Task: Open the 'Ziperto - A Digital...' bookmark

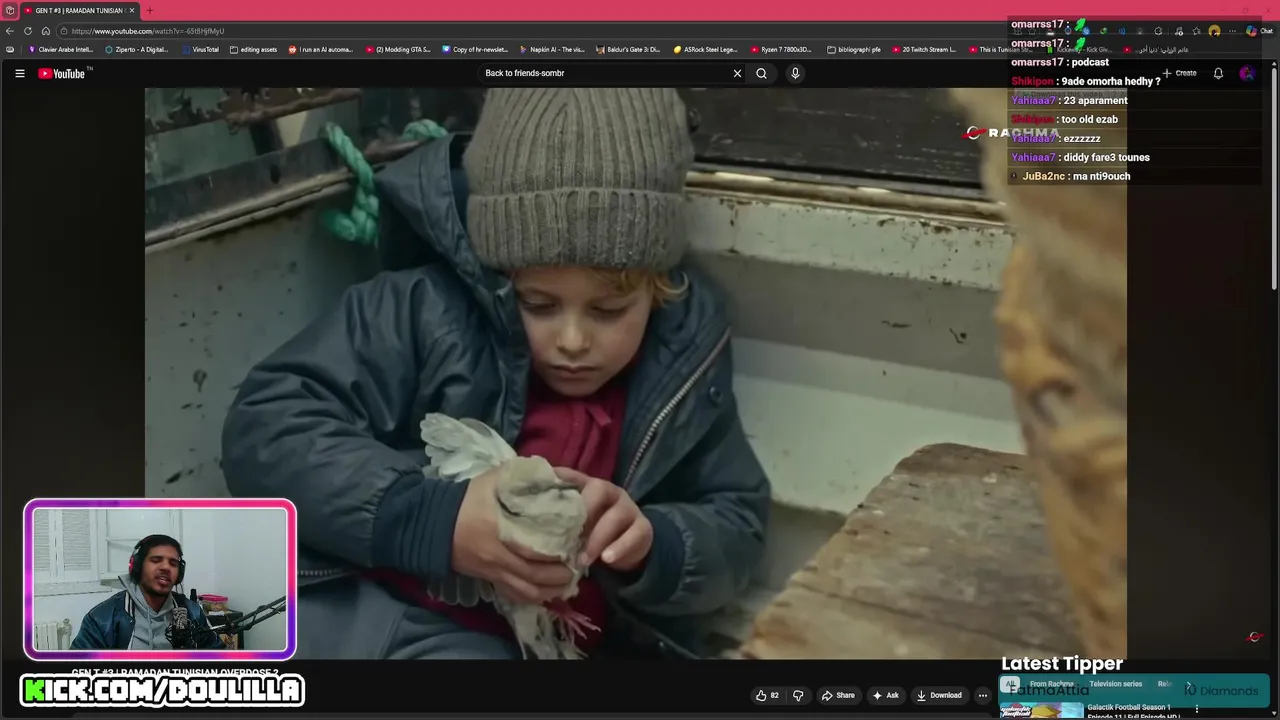Action: pos(137,49)
